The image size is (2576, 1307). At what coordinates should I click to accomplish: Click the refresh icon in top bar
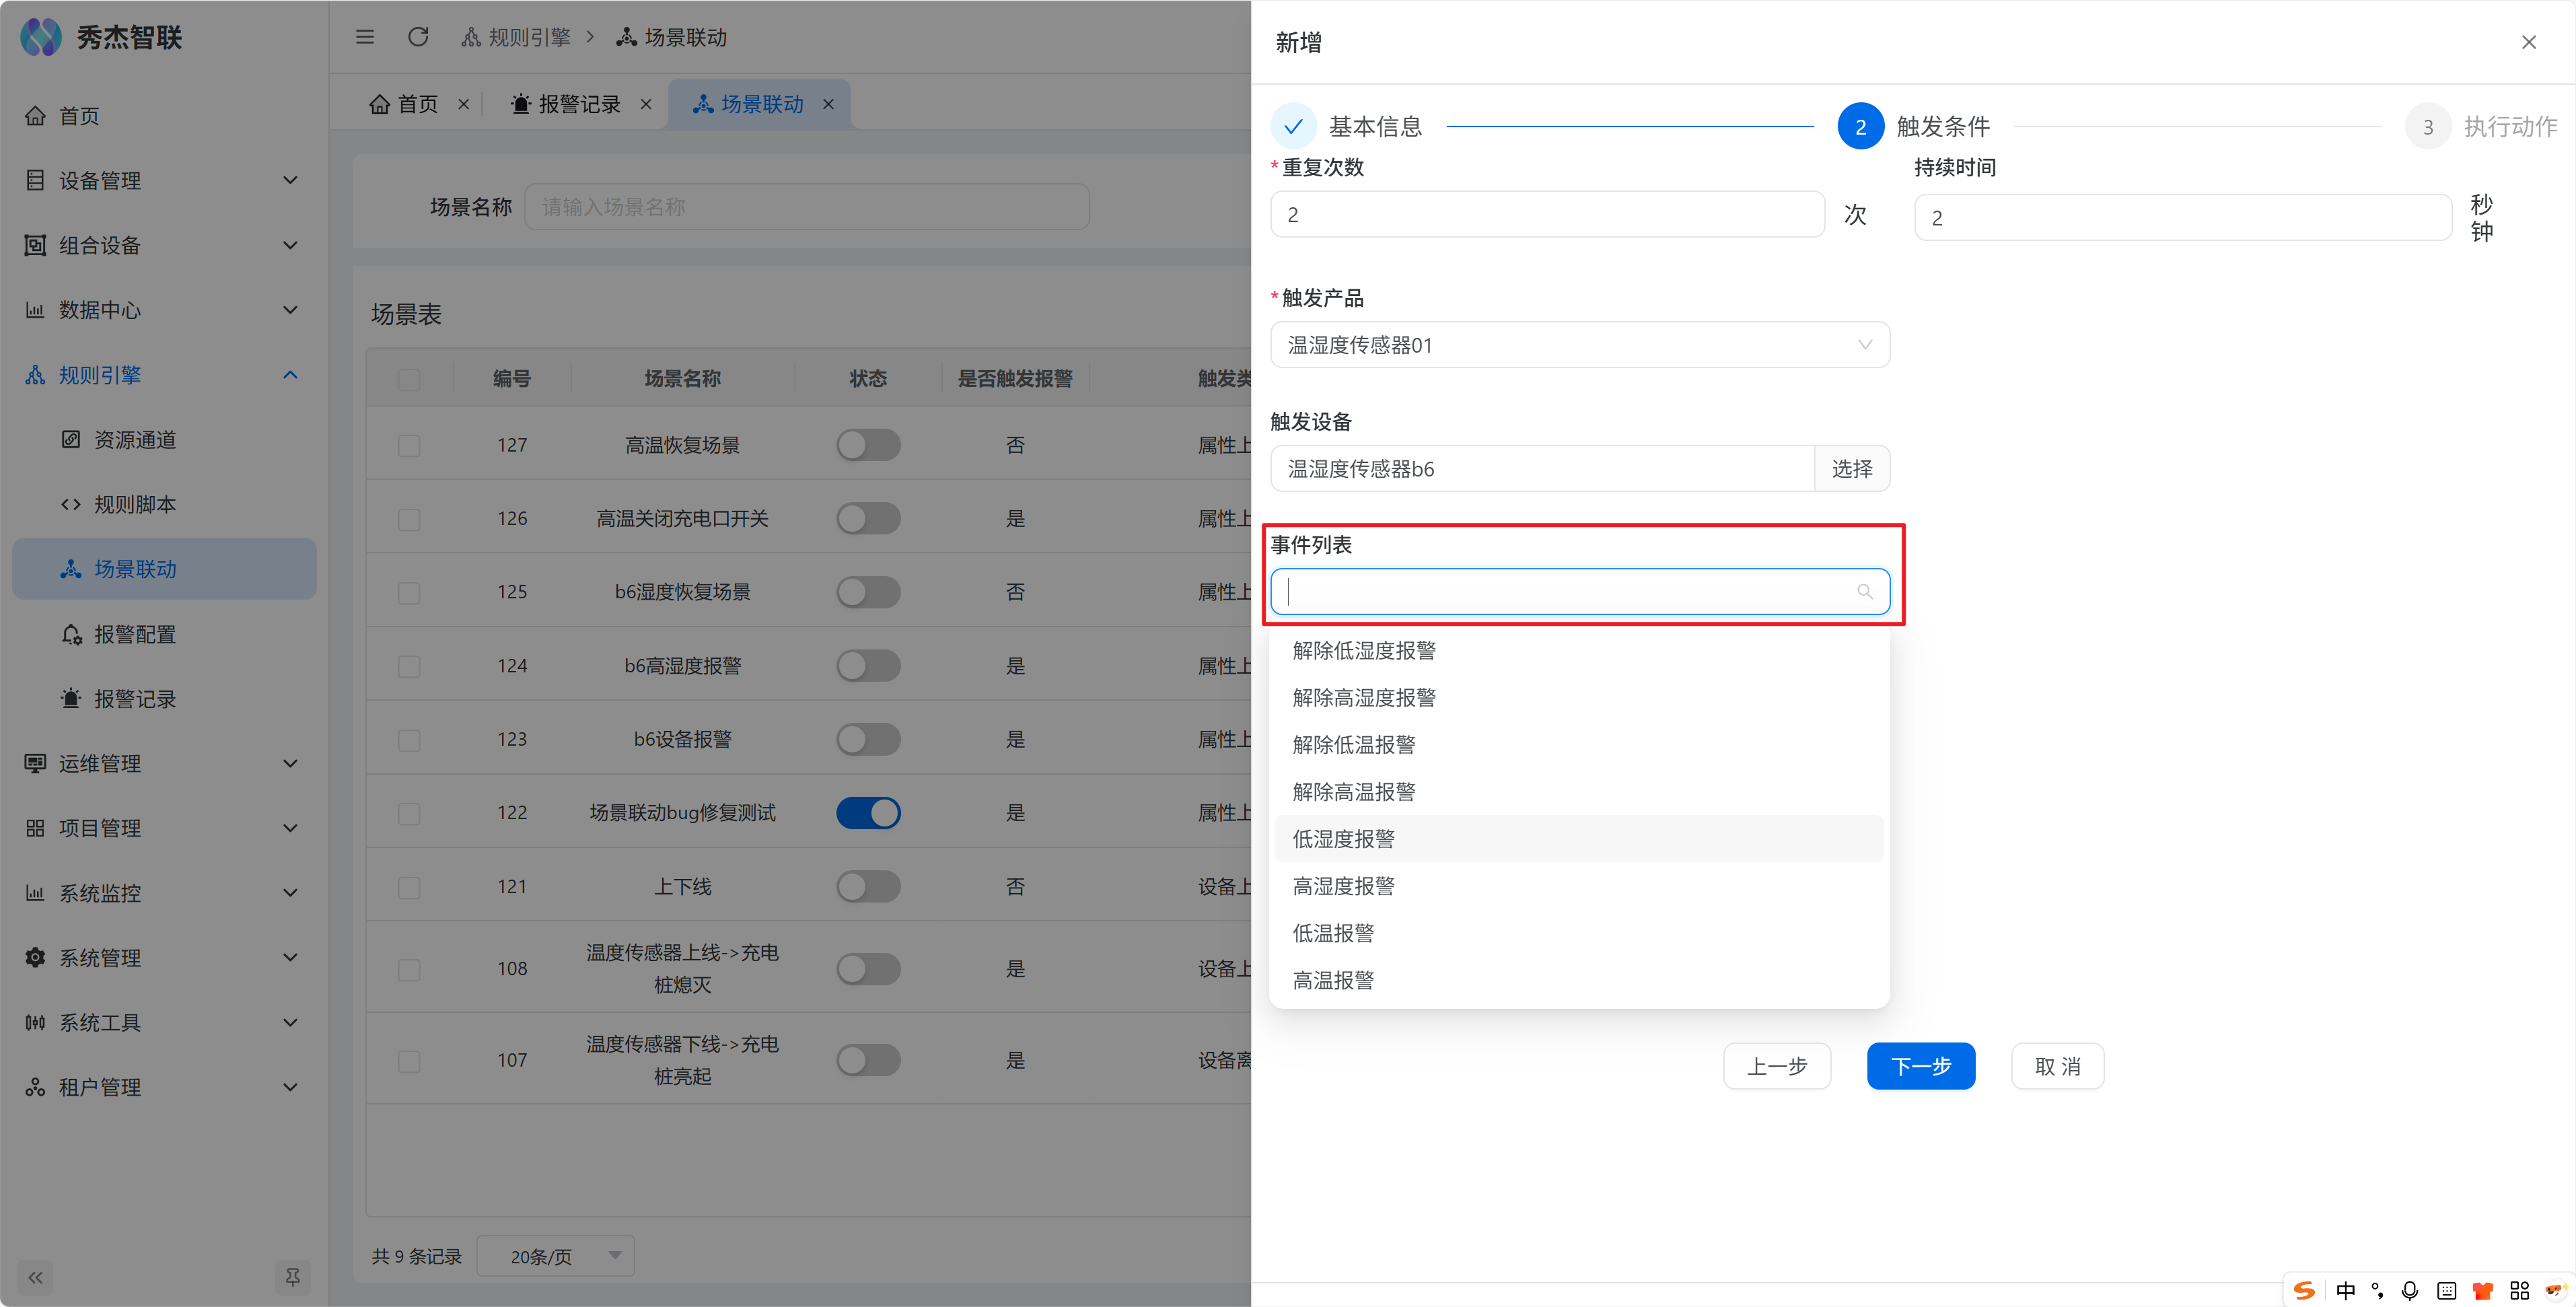click(418, 37)
